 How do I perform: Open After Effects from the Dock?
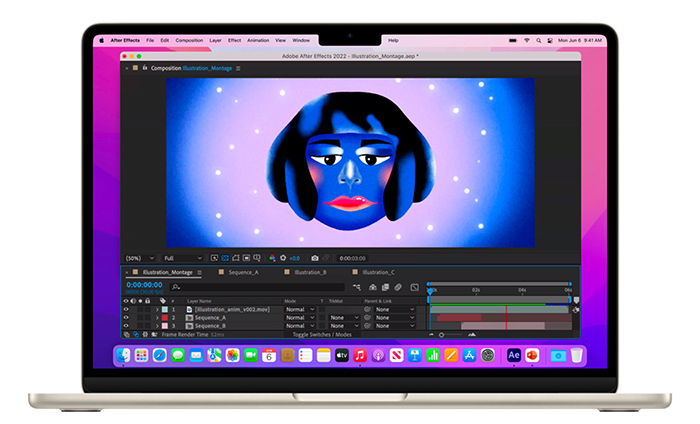[514, 355]
